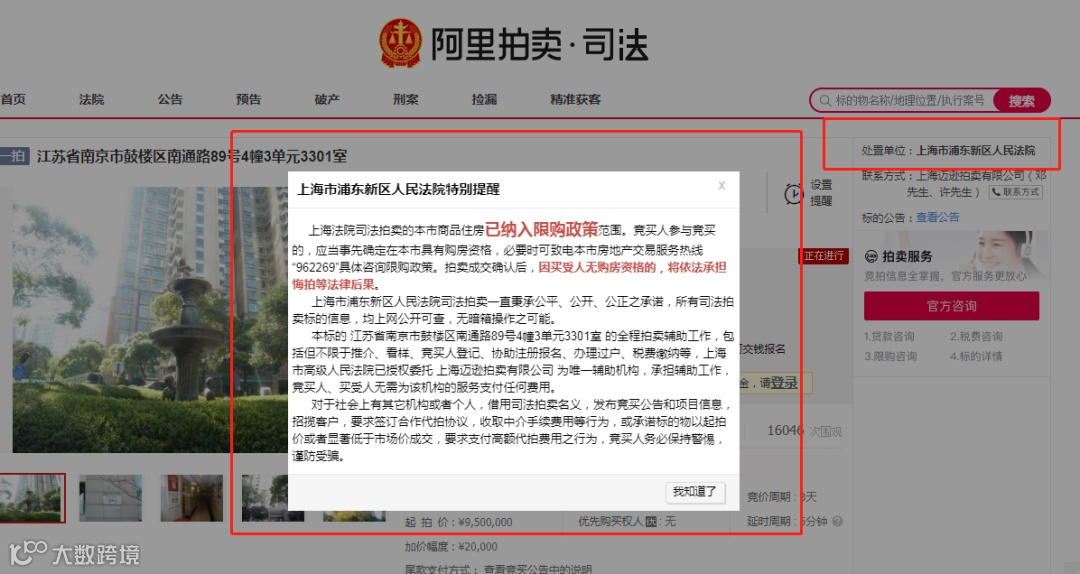Screen dimensions: 1080x574
Task: Open the 破产 navigation item
Action: tap(327, 99)
